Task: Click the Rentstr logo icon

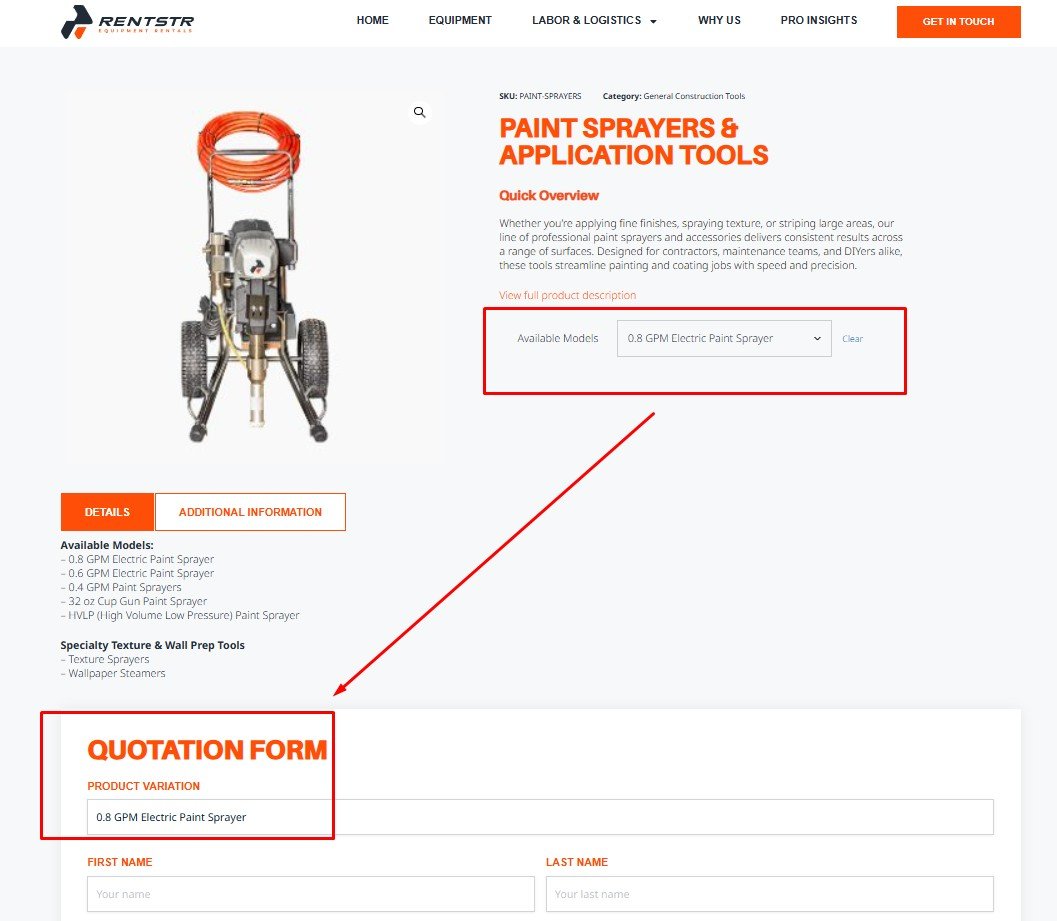Action: [x=76, y=21]
